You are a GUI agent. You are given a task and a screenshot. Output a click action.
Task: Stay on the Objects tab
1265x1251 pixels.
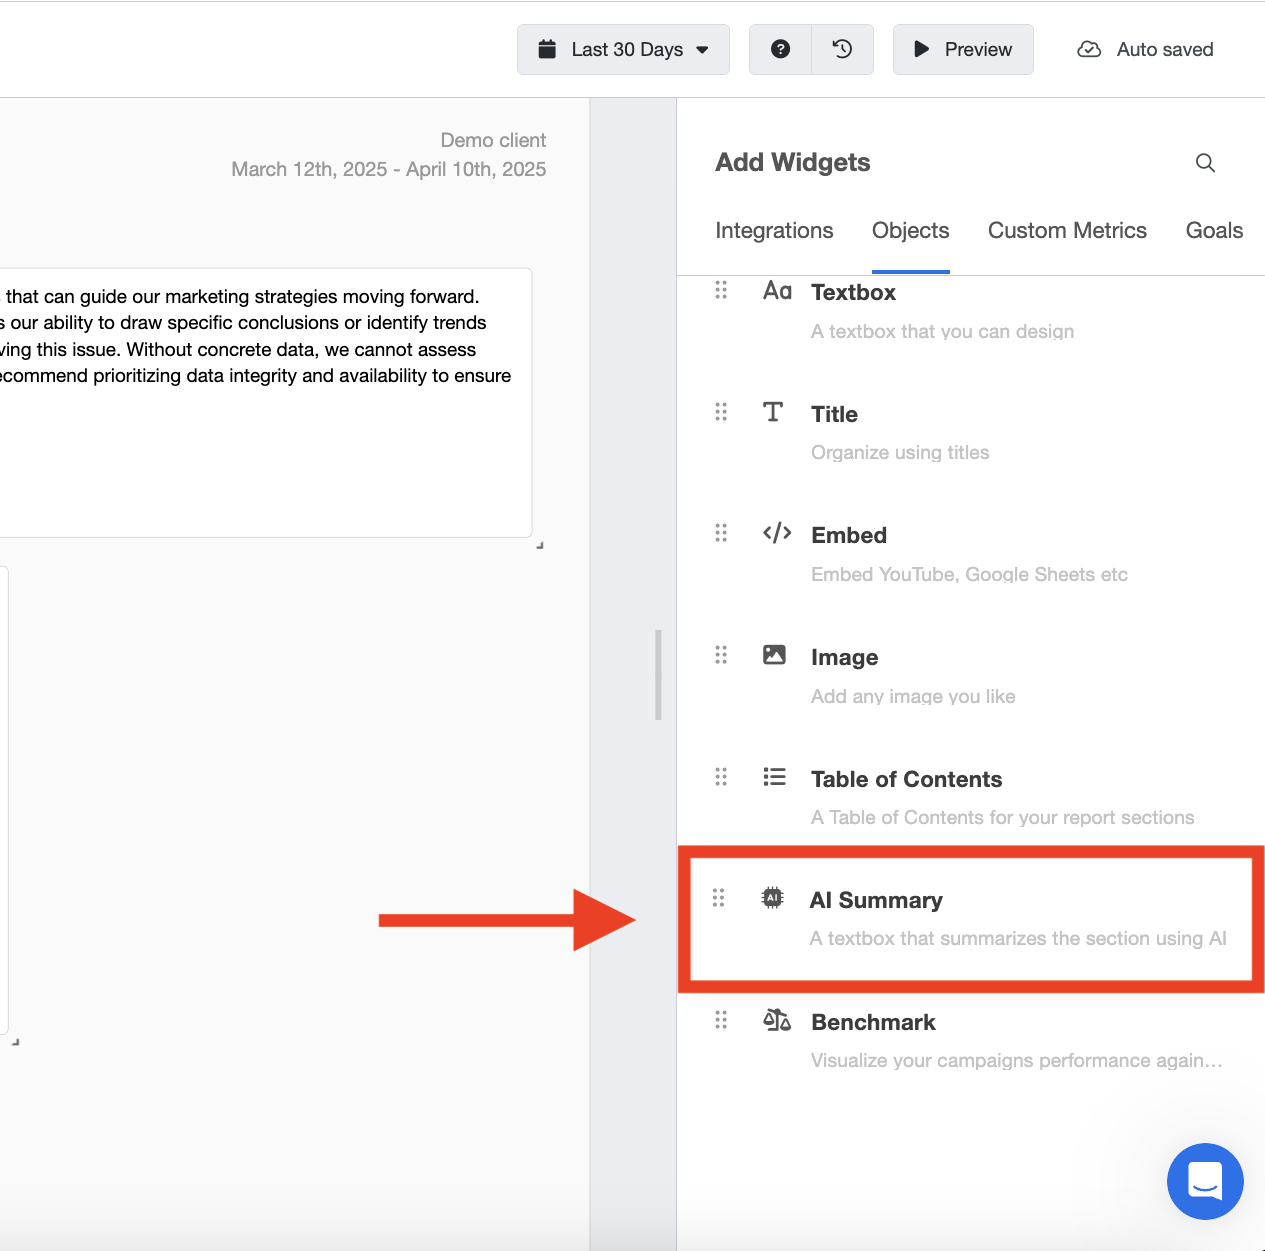tap(910, 230)
